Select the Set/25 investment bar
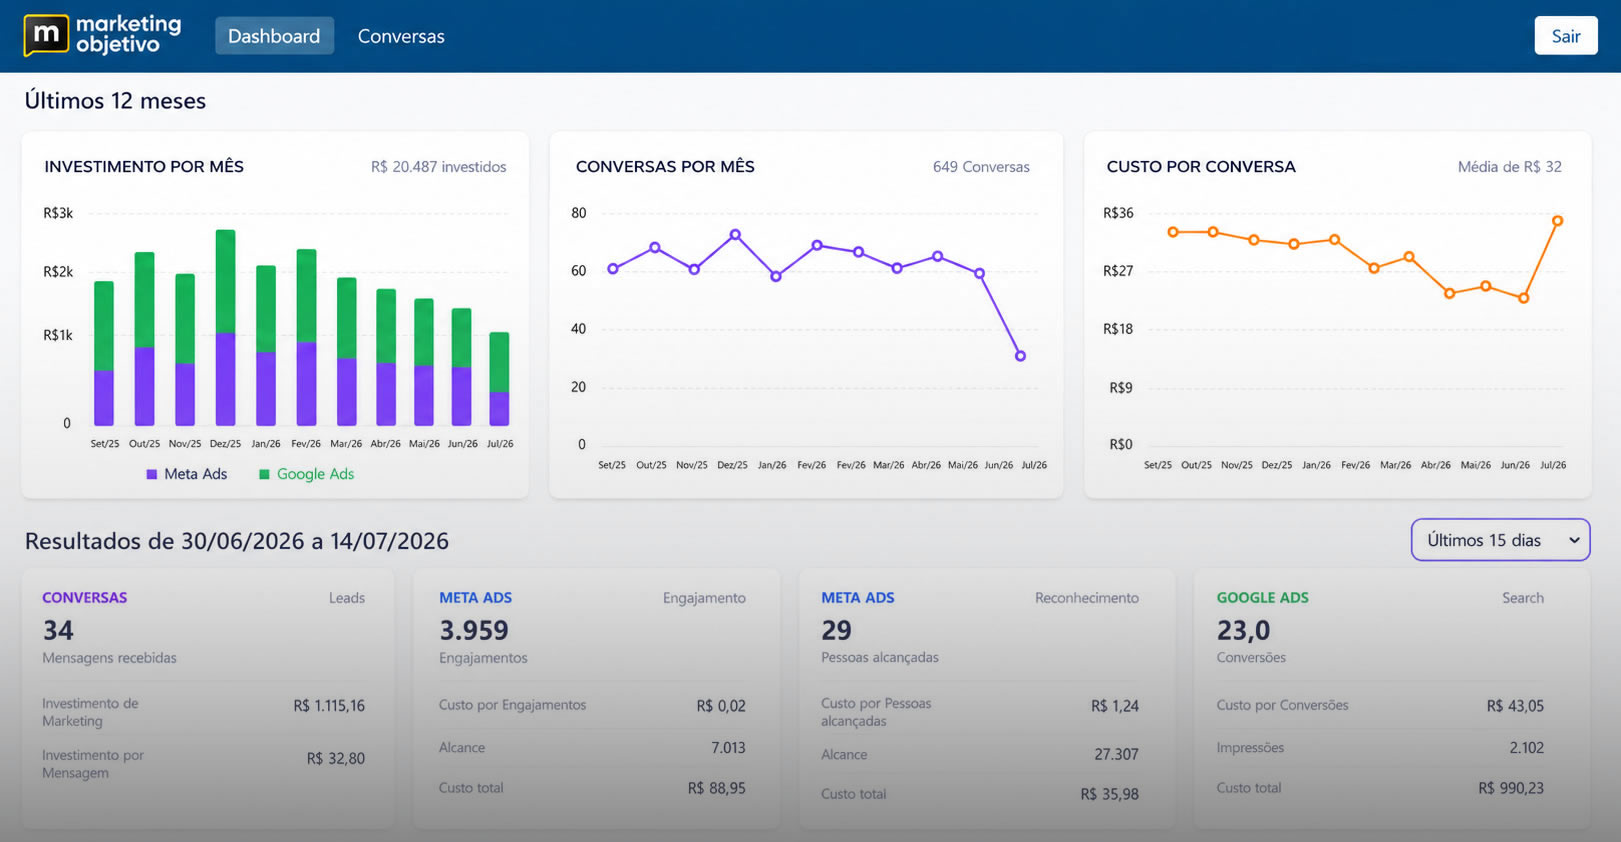 (104, 353)
